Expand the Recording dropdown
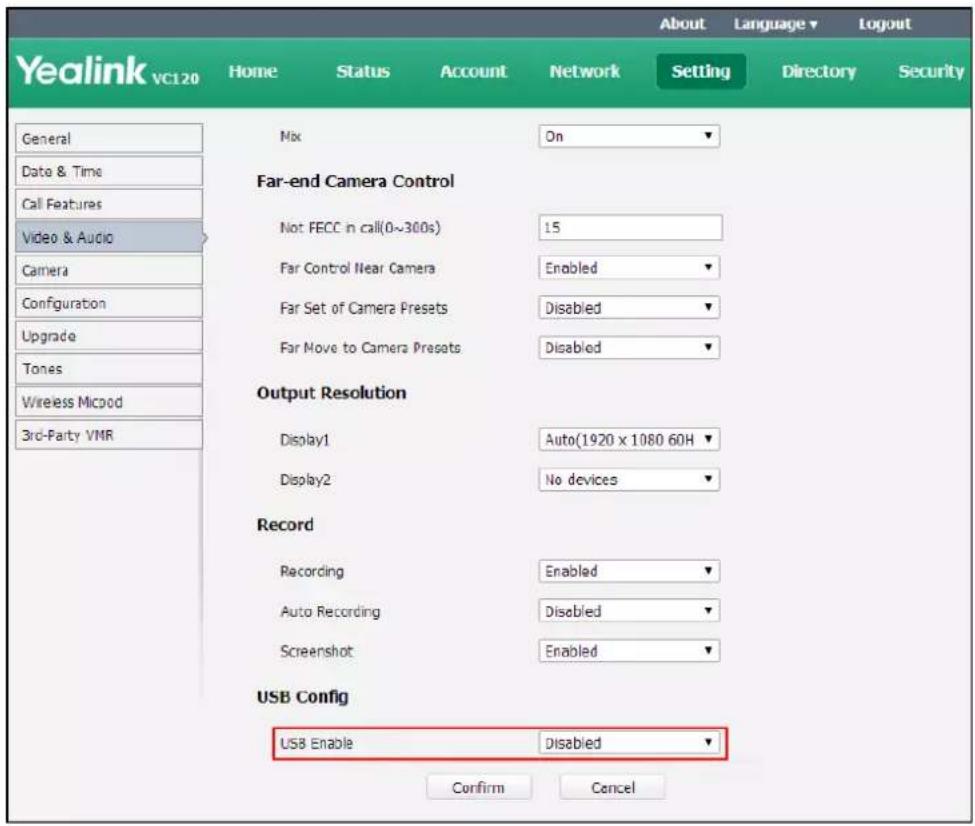 click(629, 571)
